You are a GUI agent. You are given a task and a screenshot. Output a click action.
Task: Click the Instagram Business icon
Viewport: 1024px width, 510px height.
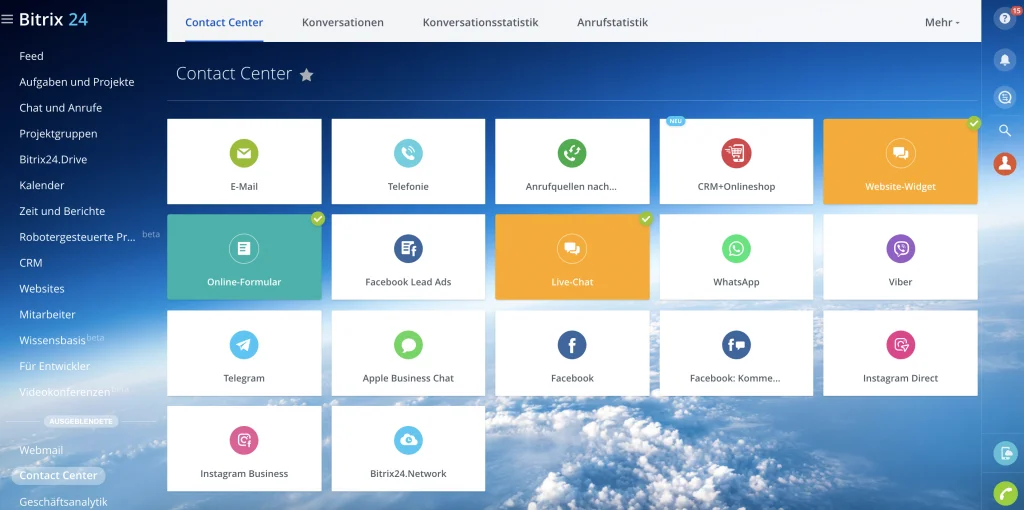[x=244, y=441]
